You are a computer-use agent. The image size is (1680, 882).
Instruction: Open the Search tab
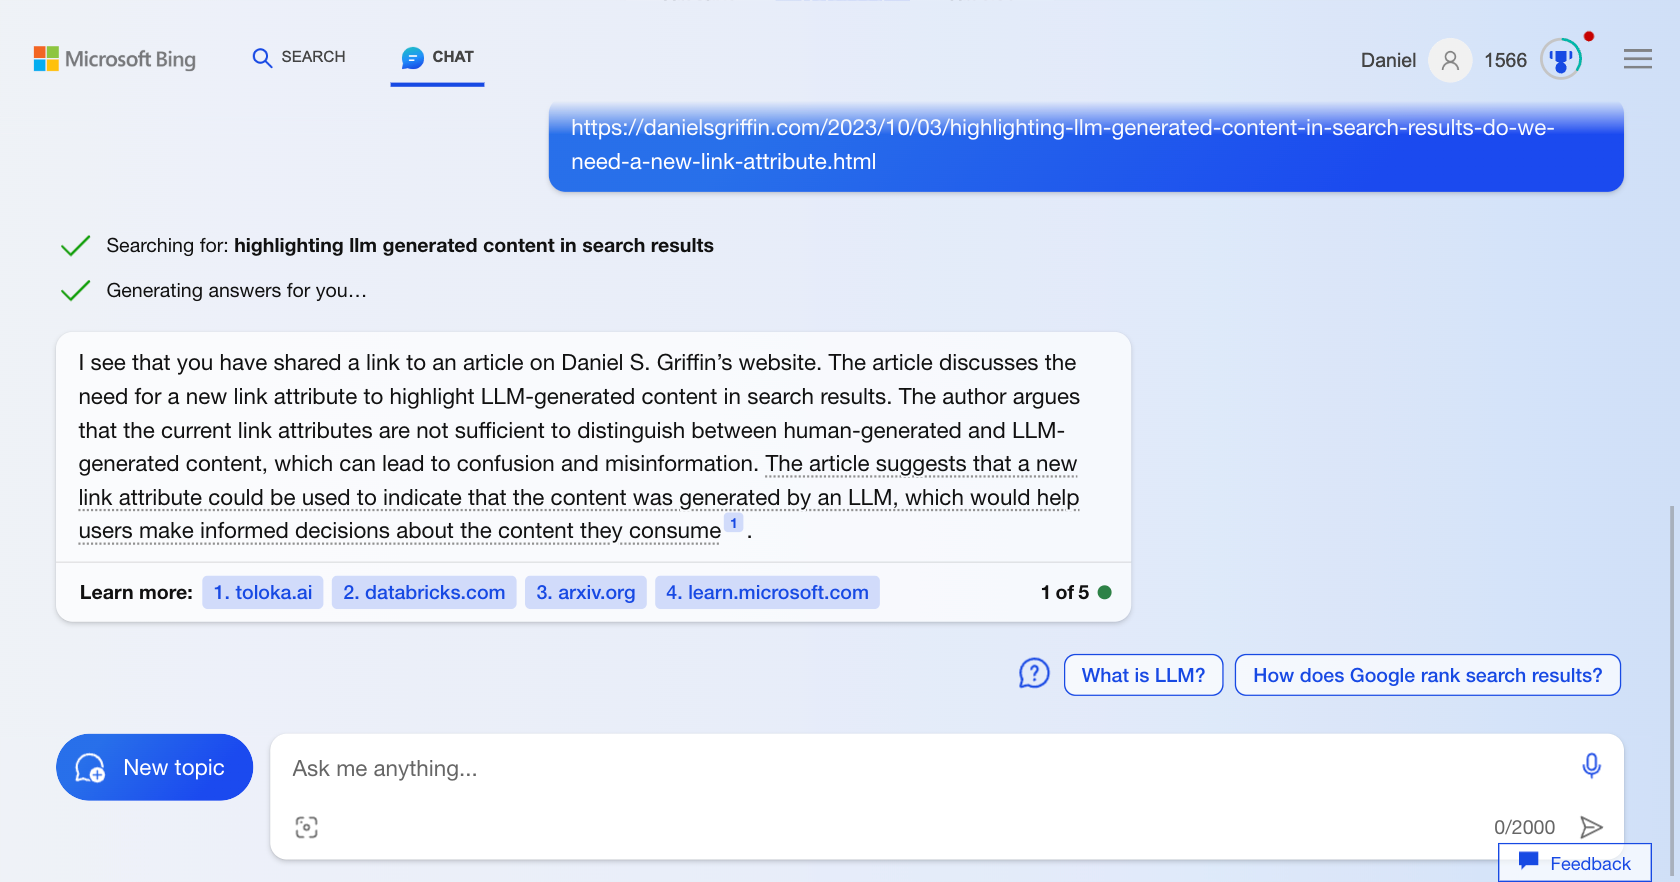(299, 57)
